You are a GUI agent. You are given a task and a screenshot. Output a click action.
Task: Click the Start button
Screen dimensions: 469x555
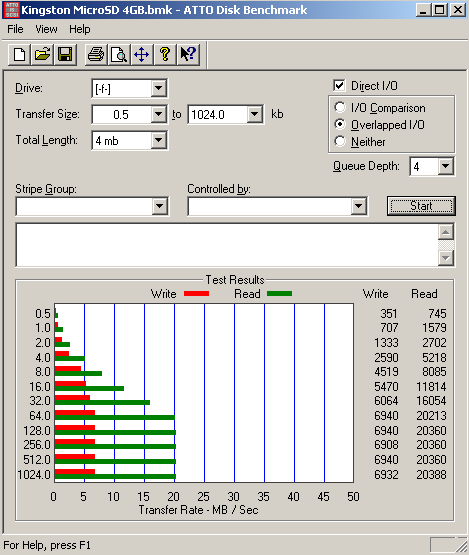(421, 206)
